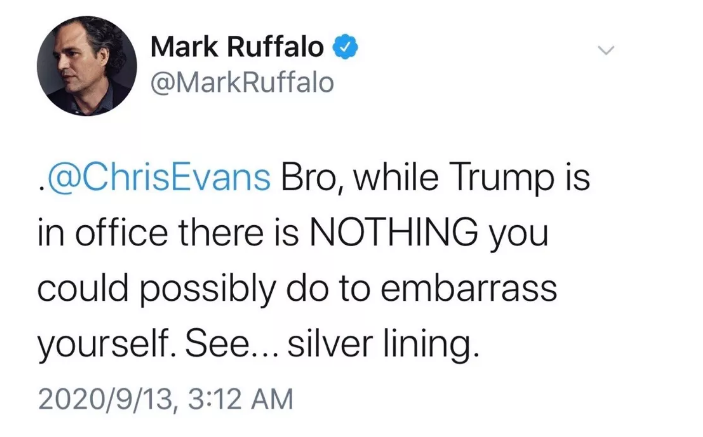Open the @MarkRuffalo handle link

(242, 83)
